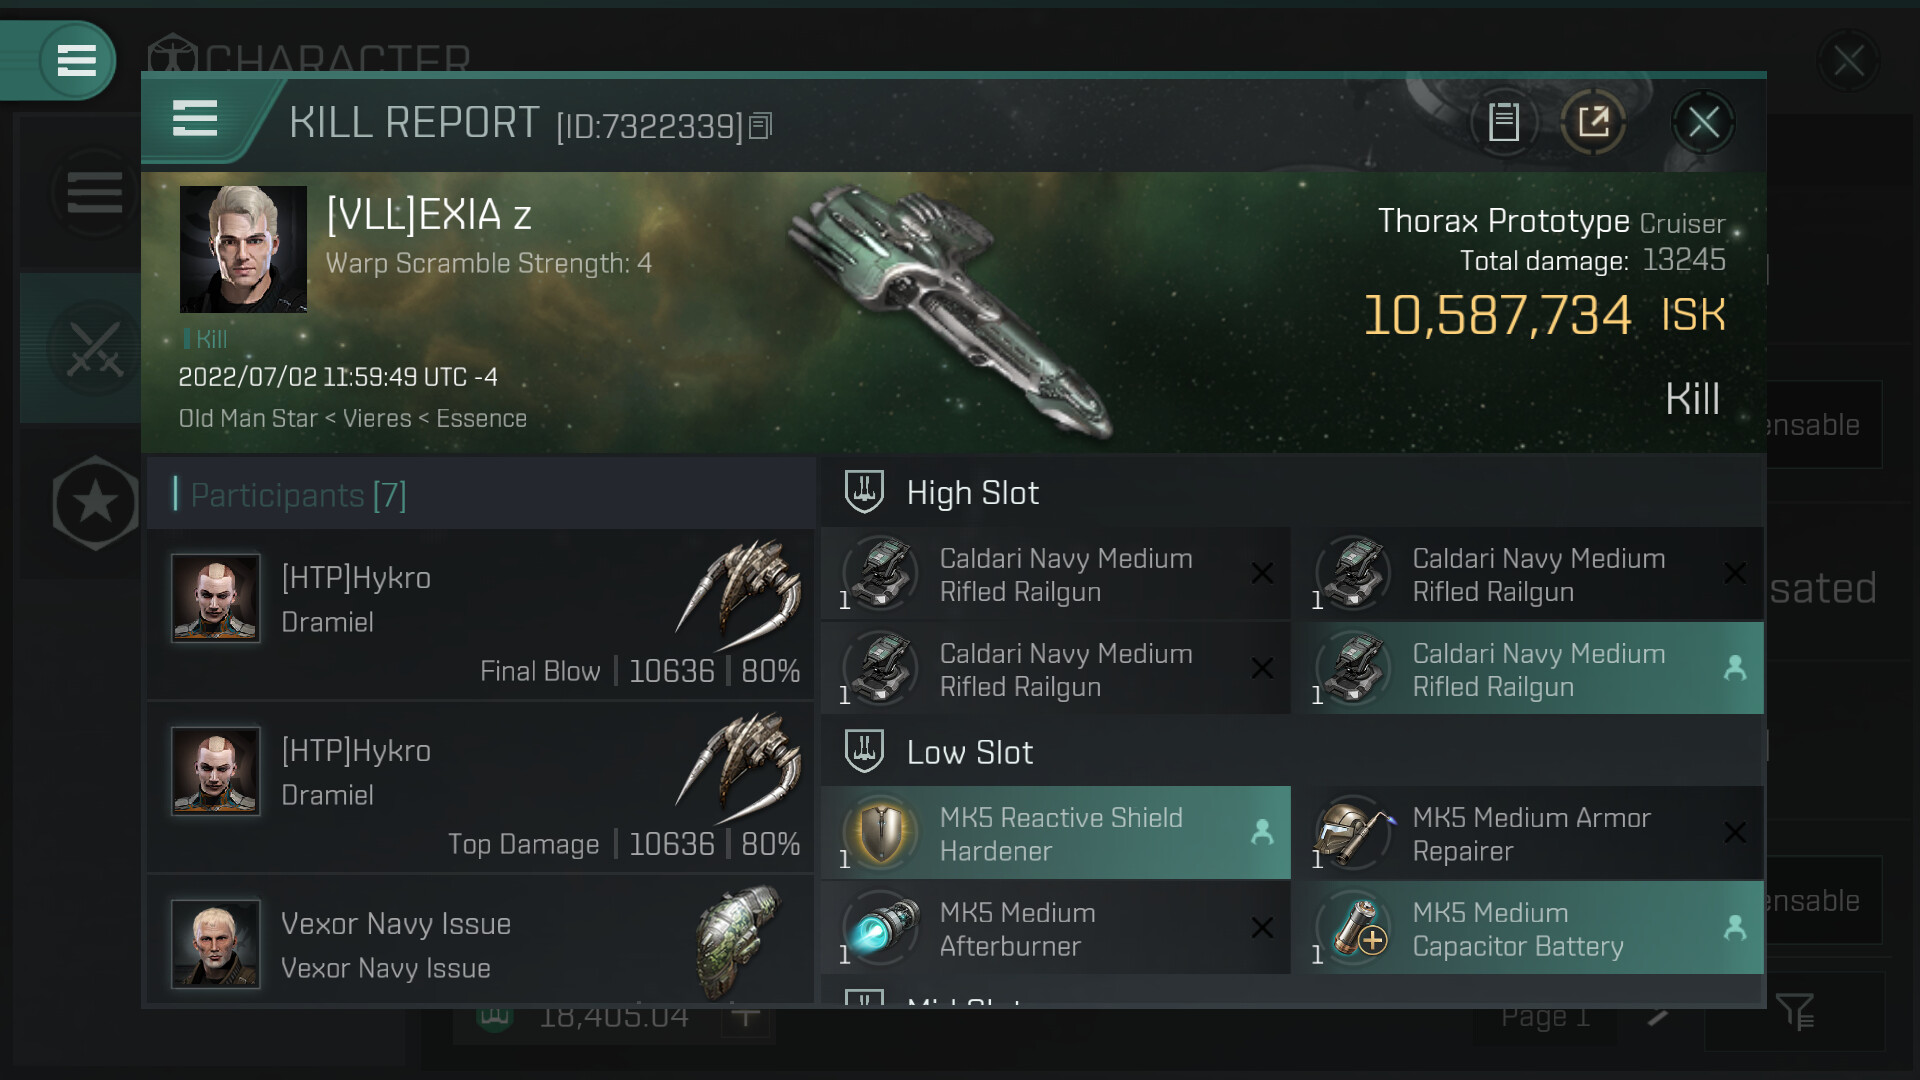Image resolution: width=1920 pixels, height=1080 pixels.
Task: Open the crossed swords combat sidebar tab
Action: pos(94,349)
